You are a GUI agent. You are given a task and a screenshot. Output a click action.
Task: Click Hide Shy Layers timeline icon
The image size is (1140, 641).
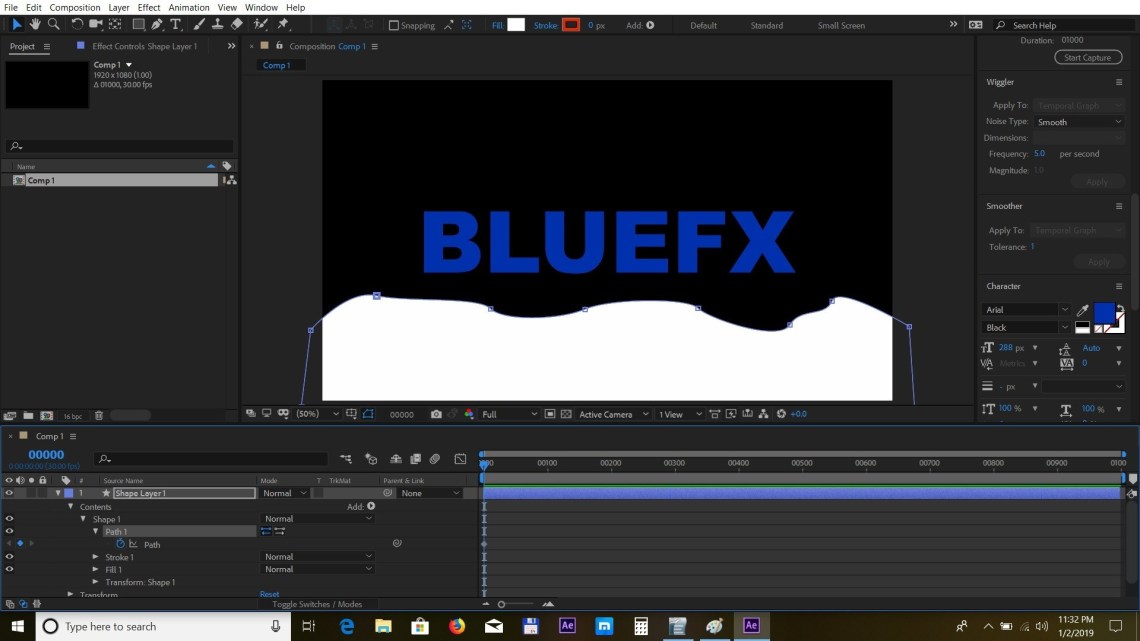396,459
